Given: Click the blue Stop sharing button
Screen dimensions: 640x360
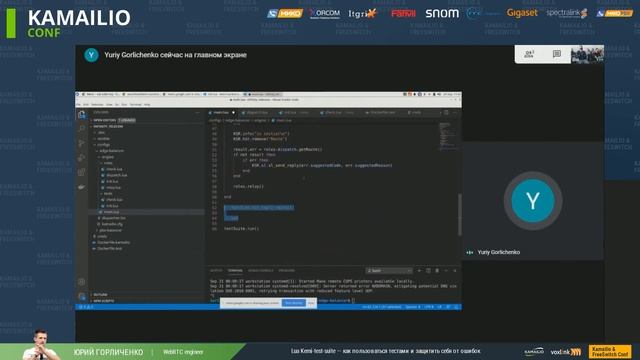Looking at the screenshot, I should [x=294, y=303].
